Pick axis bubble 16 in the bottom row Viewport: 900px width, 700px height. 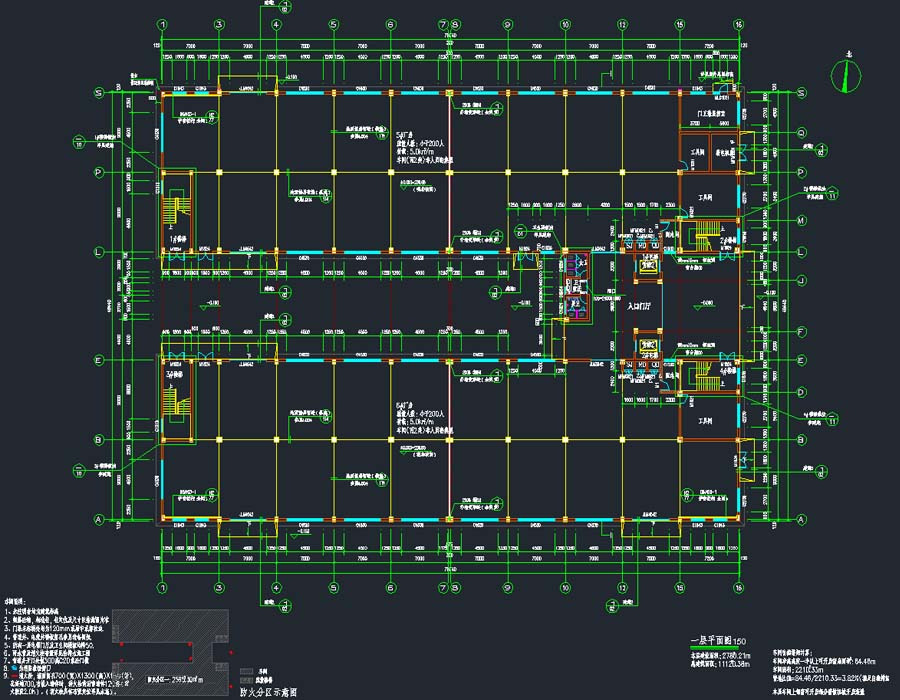coord(738,588)
